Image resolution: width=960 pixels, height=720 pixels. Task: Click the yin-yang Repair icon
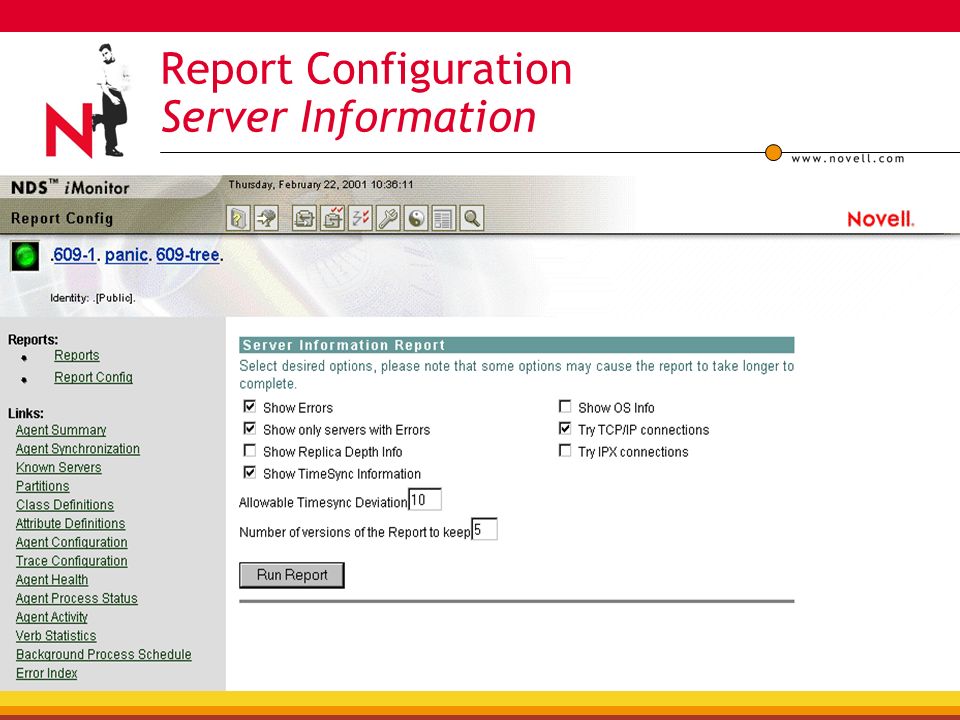(416, 218)
